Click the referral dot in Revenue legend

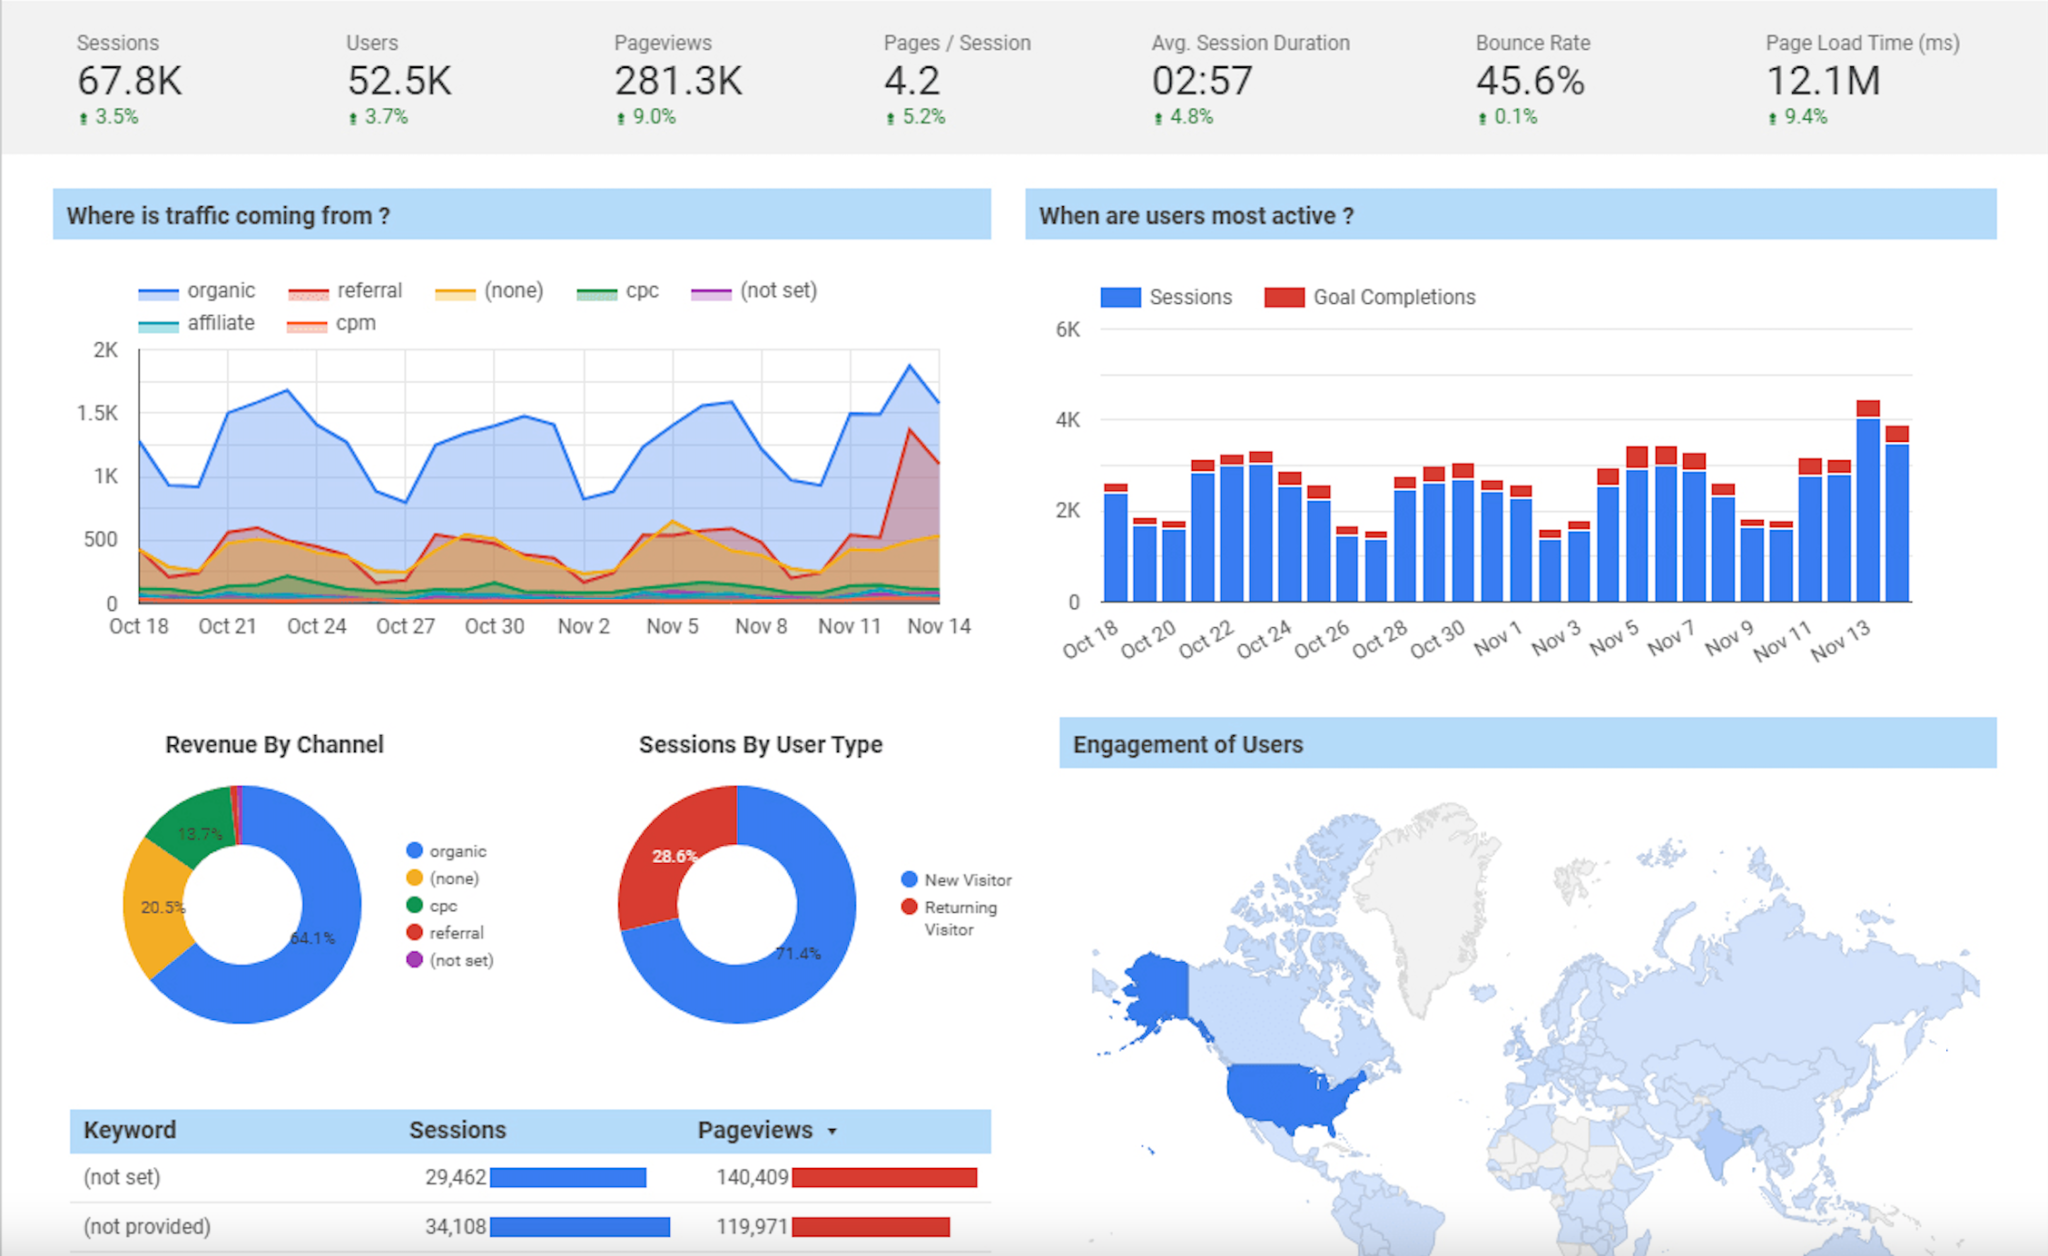coord(414,932)
